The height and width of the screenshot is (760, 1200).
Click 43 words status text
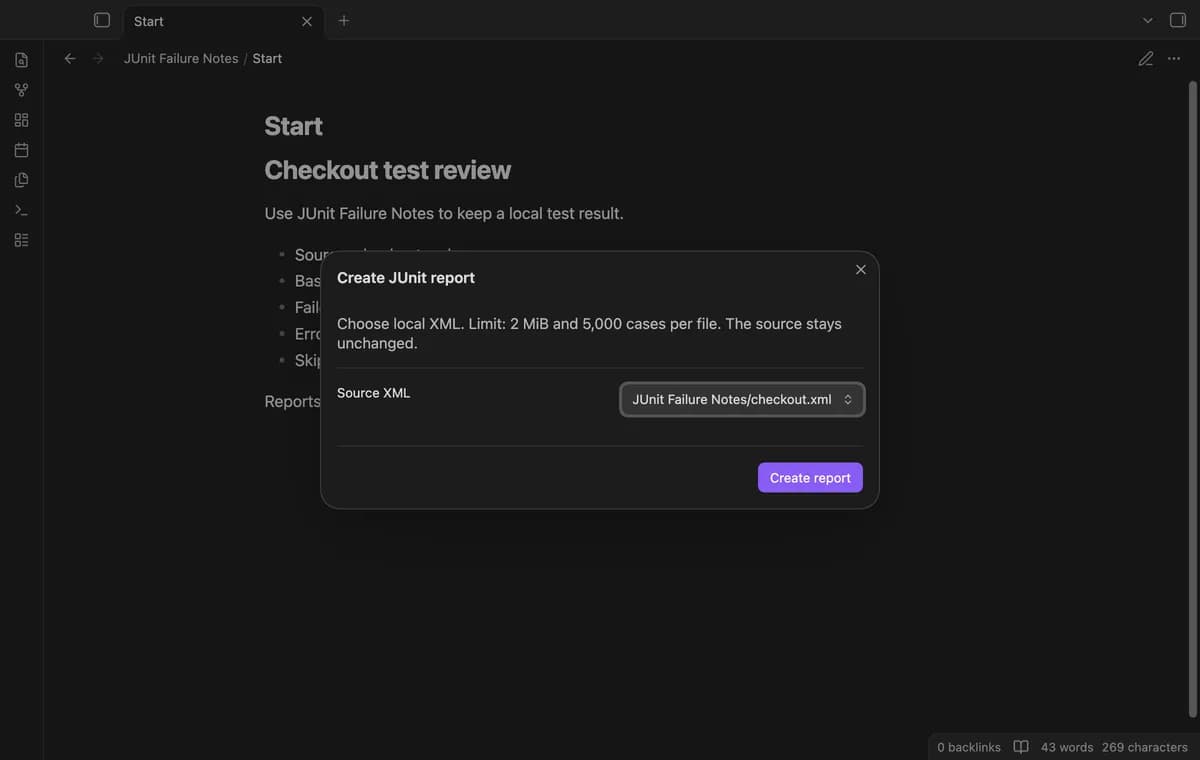tap(1067, 747)
